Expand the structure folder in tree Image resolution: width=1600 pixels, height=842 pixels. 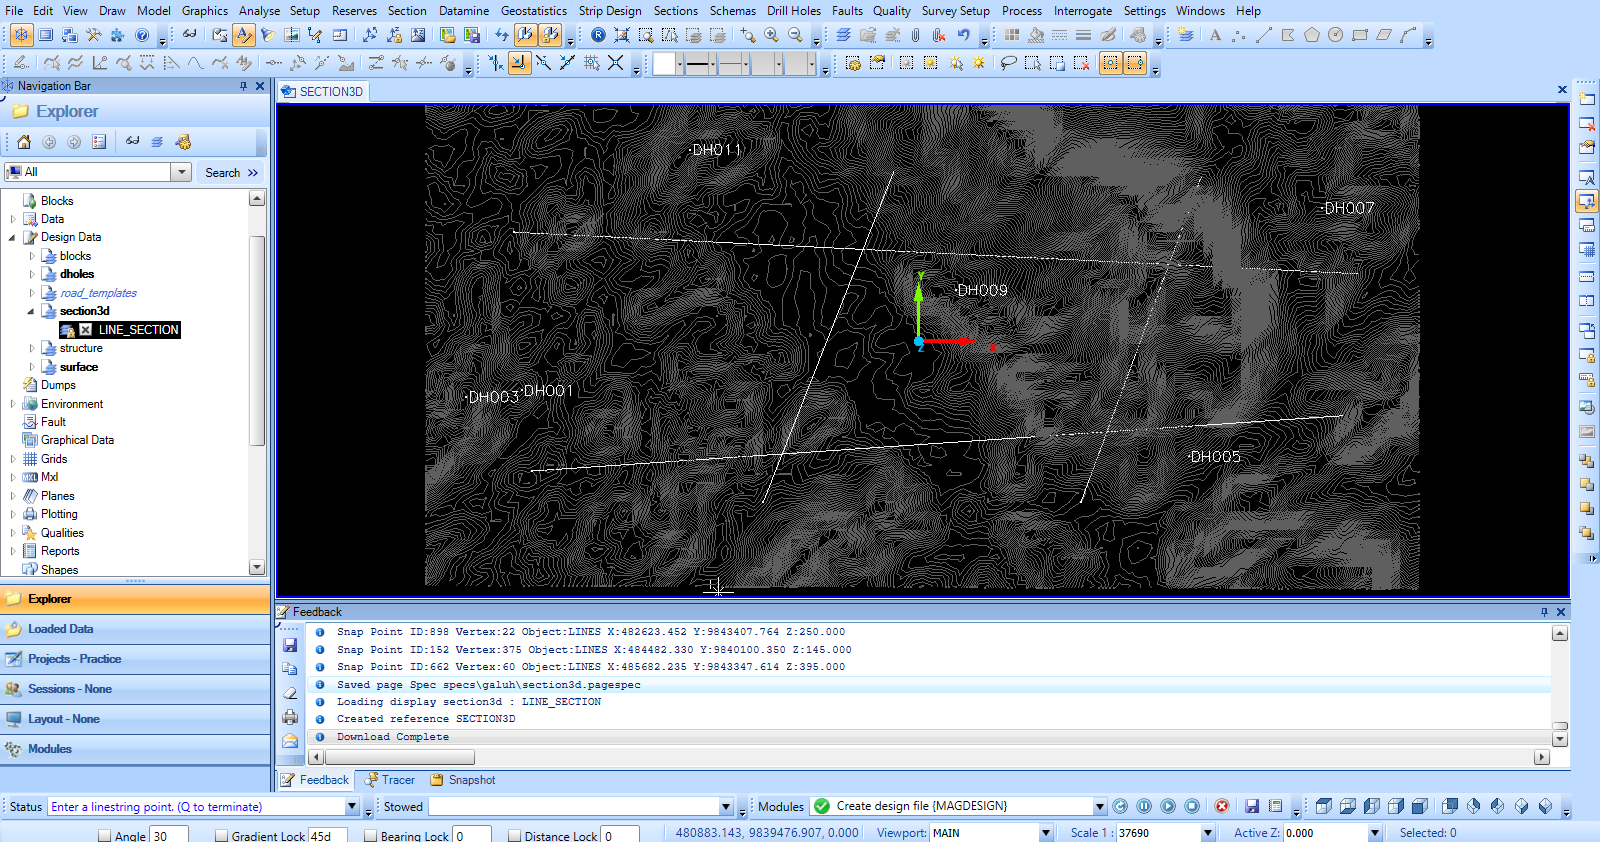pos(32,349)
